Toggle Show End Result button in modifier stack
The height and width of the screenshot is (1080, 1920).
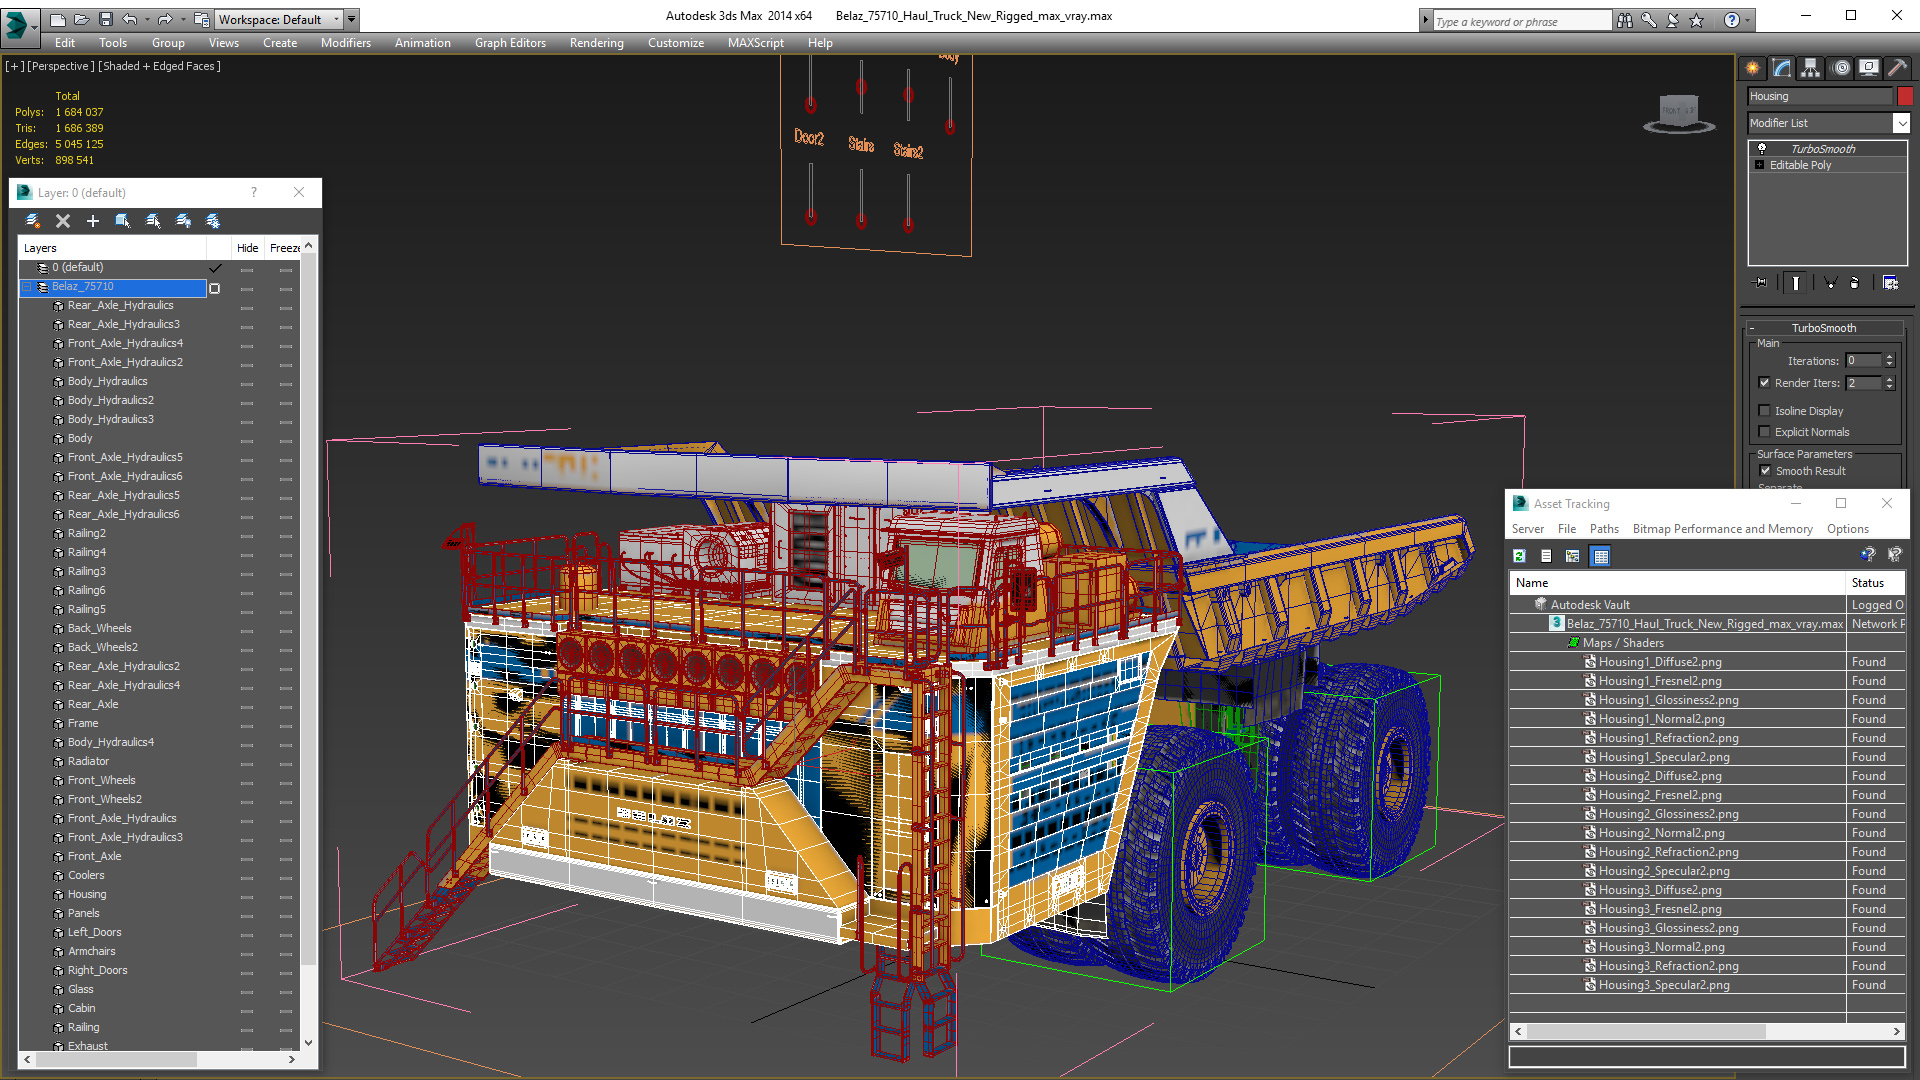[1796, 283]
